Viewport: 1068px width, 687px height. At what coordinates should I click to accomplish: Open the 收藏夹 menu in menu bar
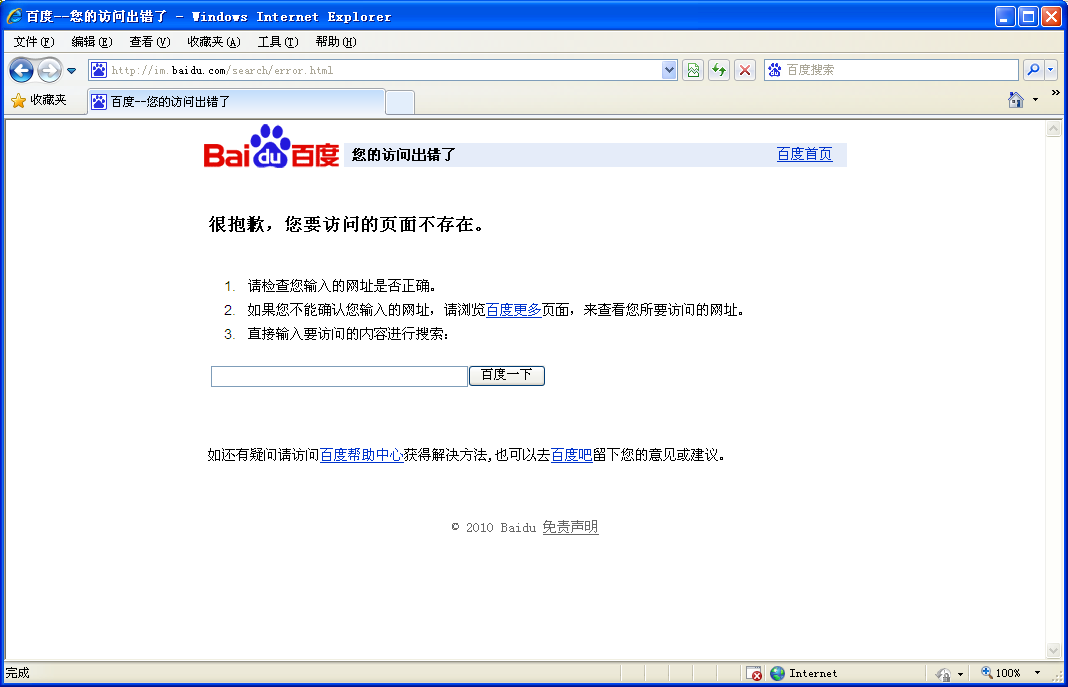(213, 42)
